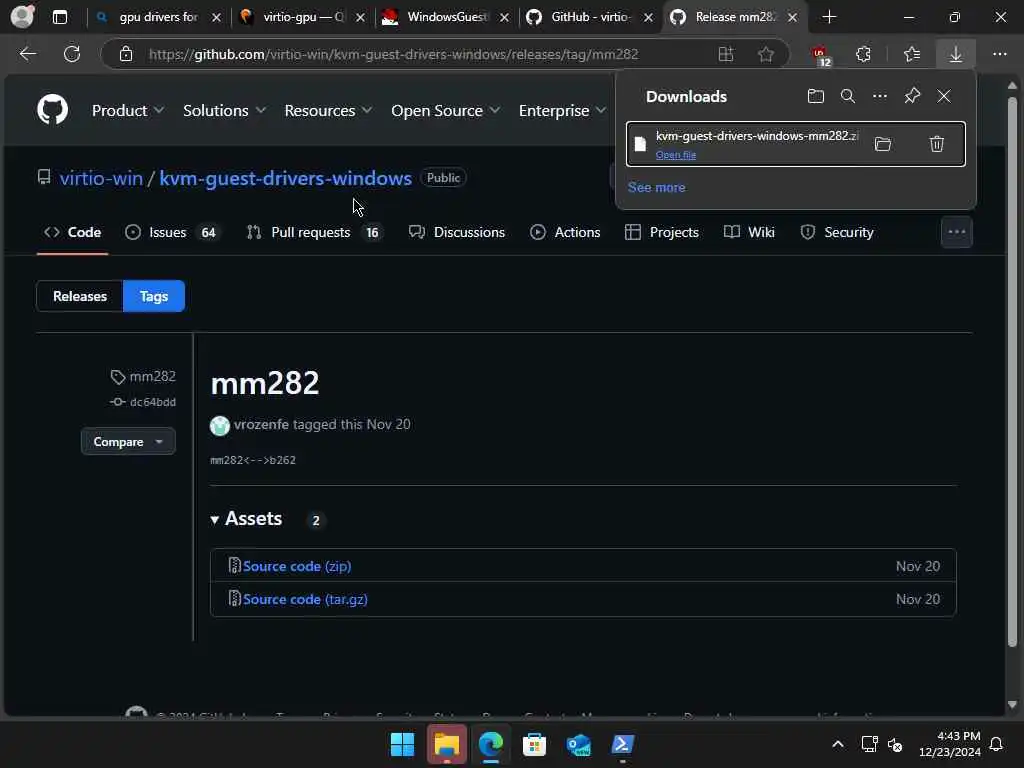Open the Security tab

(x=837, y=232)
